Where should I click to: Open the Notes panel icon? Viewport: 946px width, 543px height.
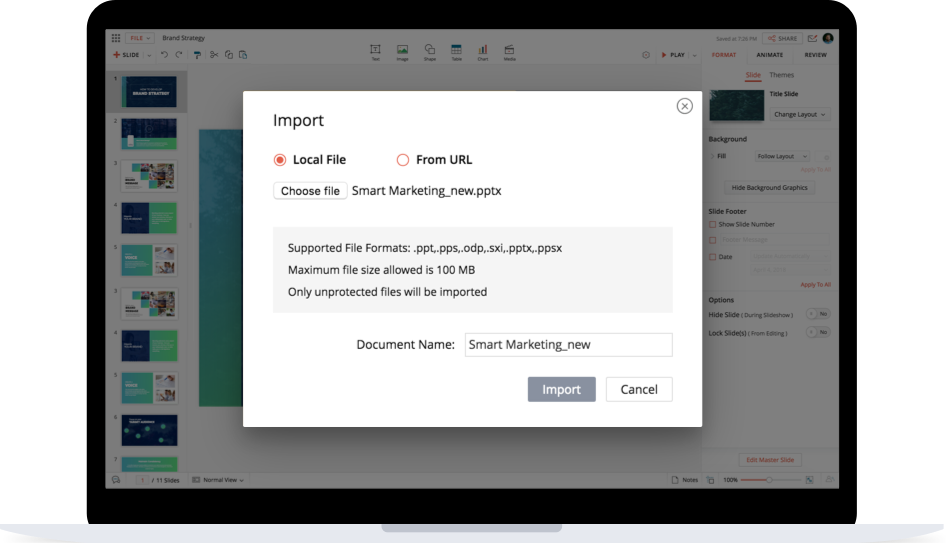tap(675, 480)
